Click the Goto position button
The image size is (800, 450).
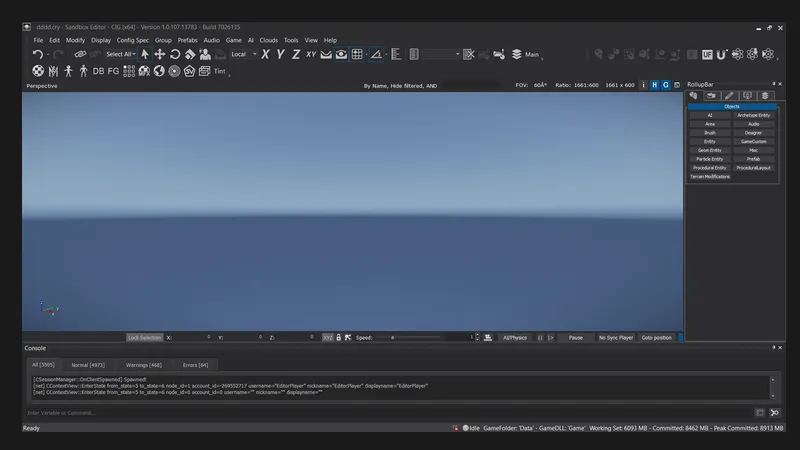point(657,338)
